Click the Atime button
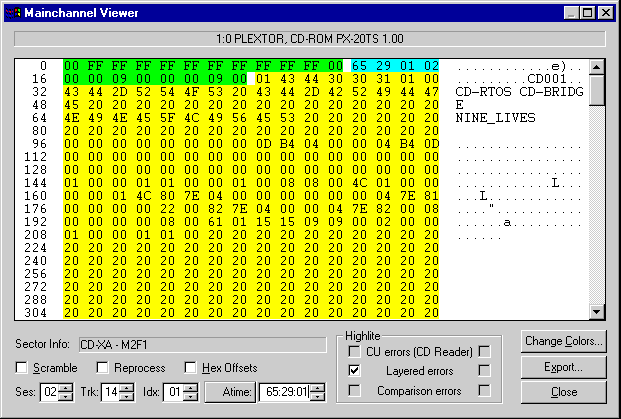Screen dimensions: 621x419 [x=230, y=392]
